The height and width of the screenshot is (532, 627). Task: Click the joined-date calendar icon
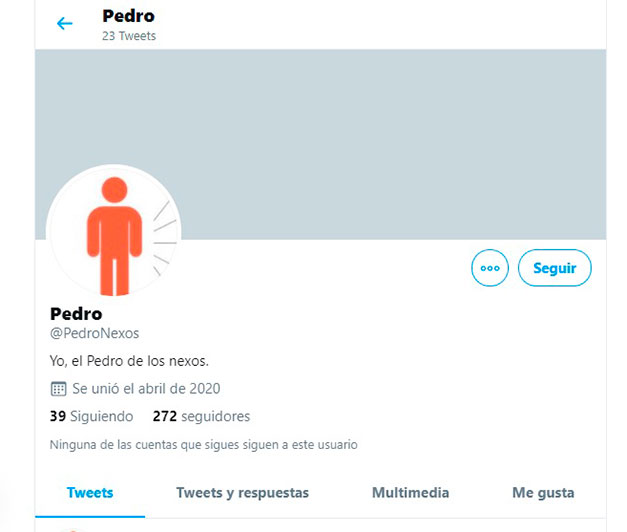(x=58, y=389)
